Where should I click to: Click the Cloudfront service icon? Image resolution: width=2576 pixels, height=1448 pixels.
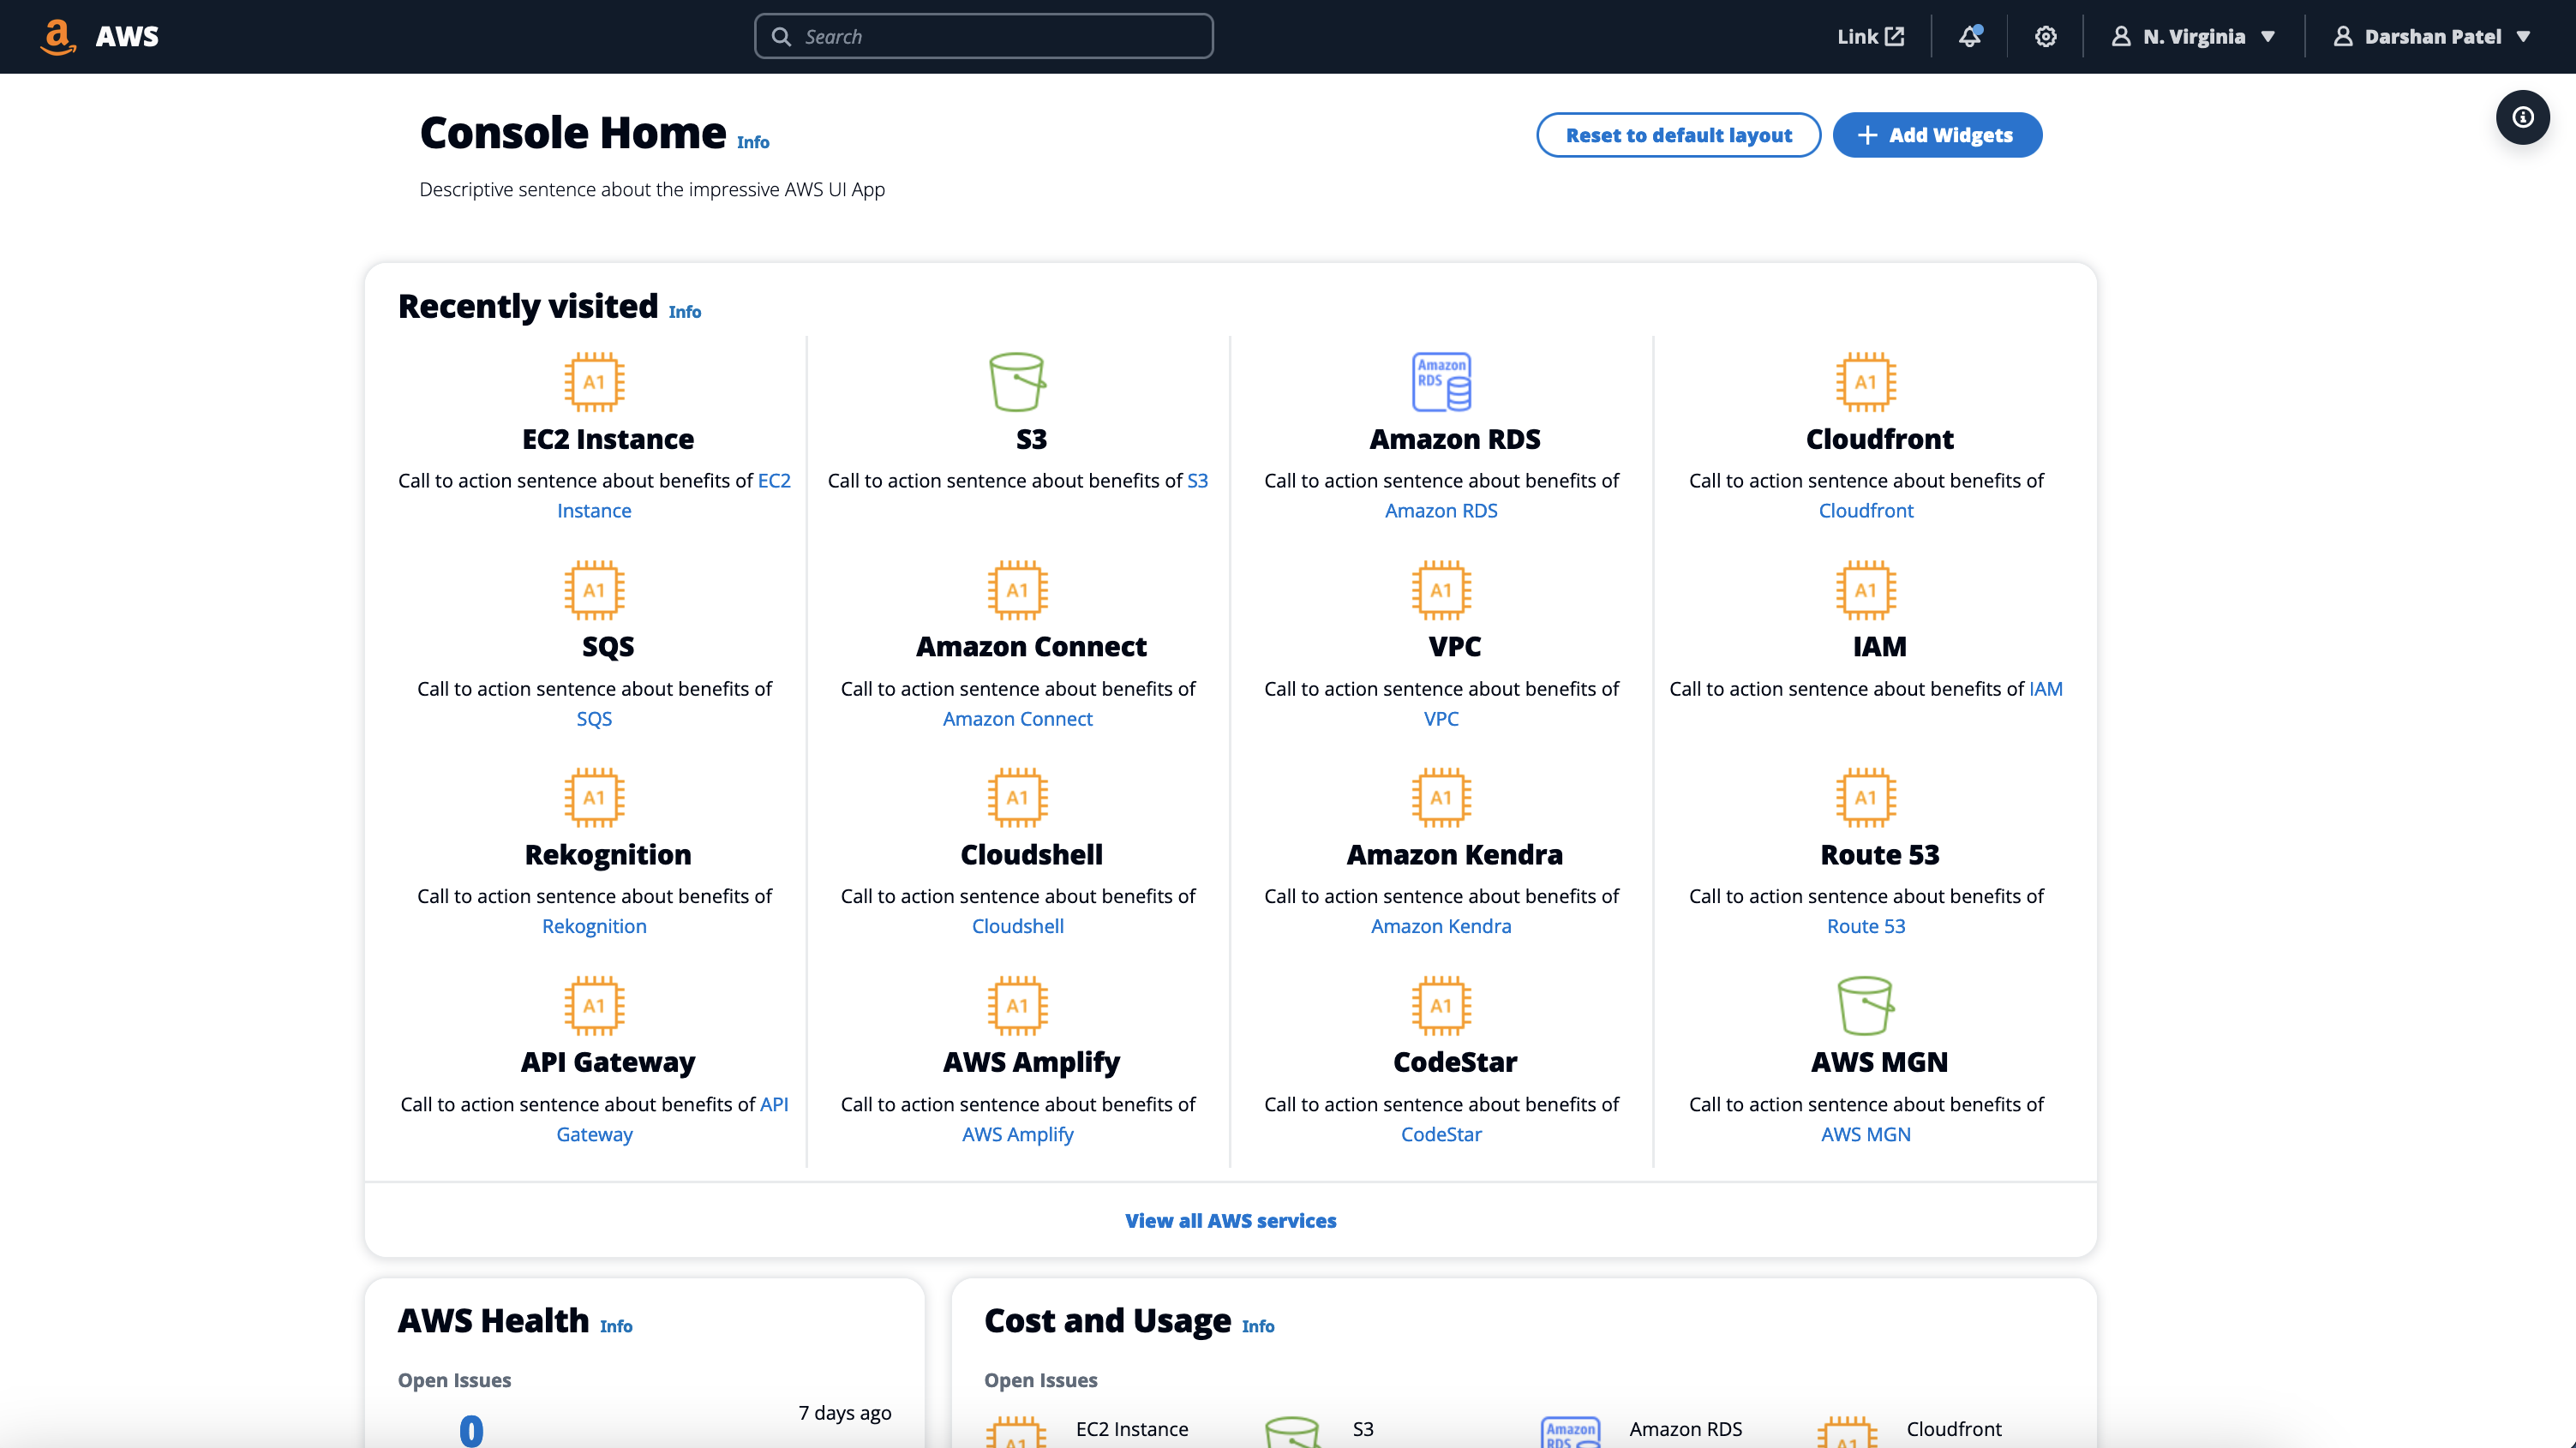[1865, 383]
